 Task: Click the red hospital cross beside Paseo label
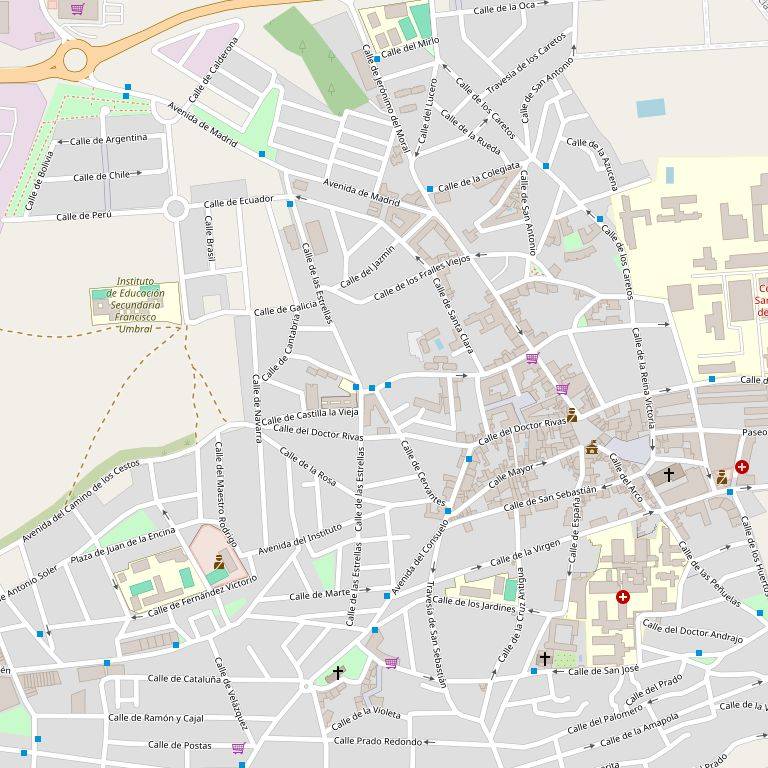pyautogui.click(x=742, y=467)
